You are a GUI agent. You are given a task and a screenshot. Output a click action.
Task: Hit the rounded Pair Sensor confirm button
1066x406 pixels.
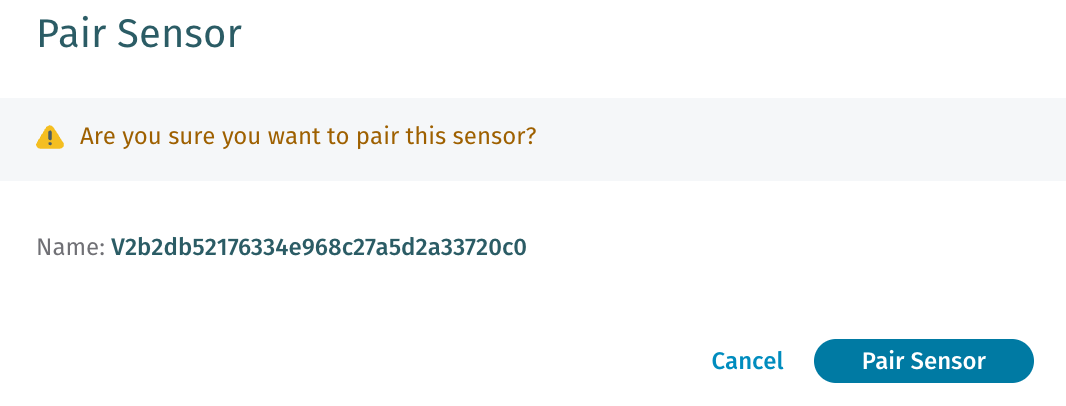(923, 361)
